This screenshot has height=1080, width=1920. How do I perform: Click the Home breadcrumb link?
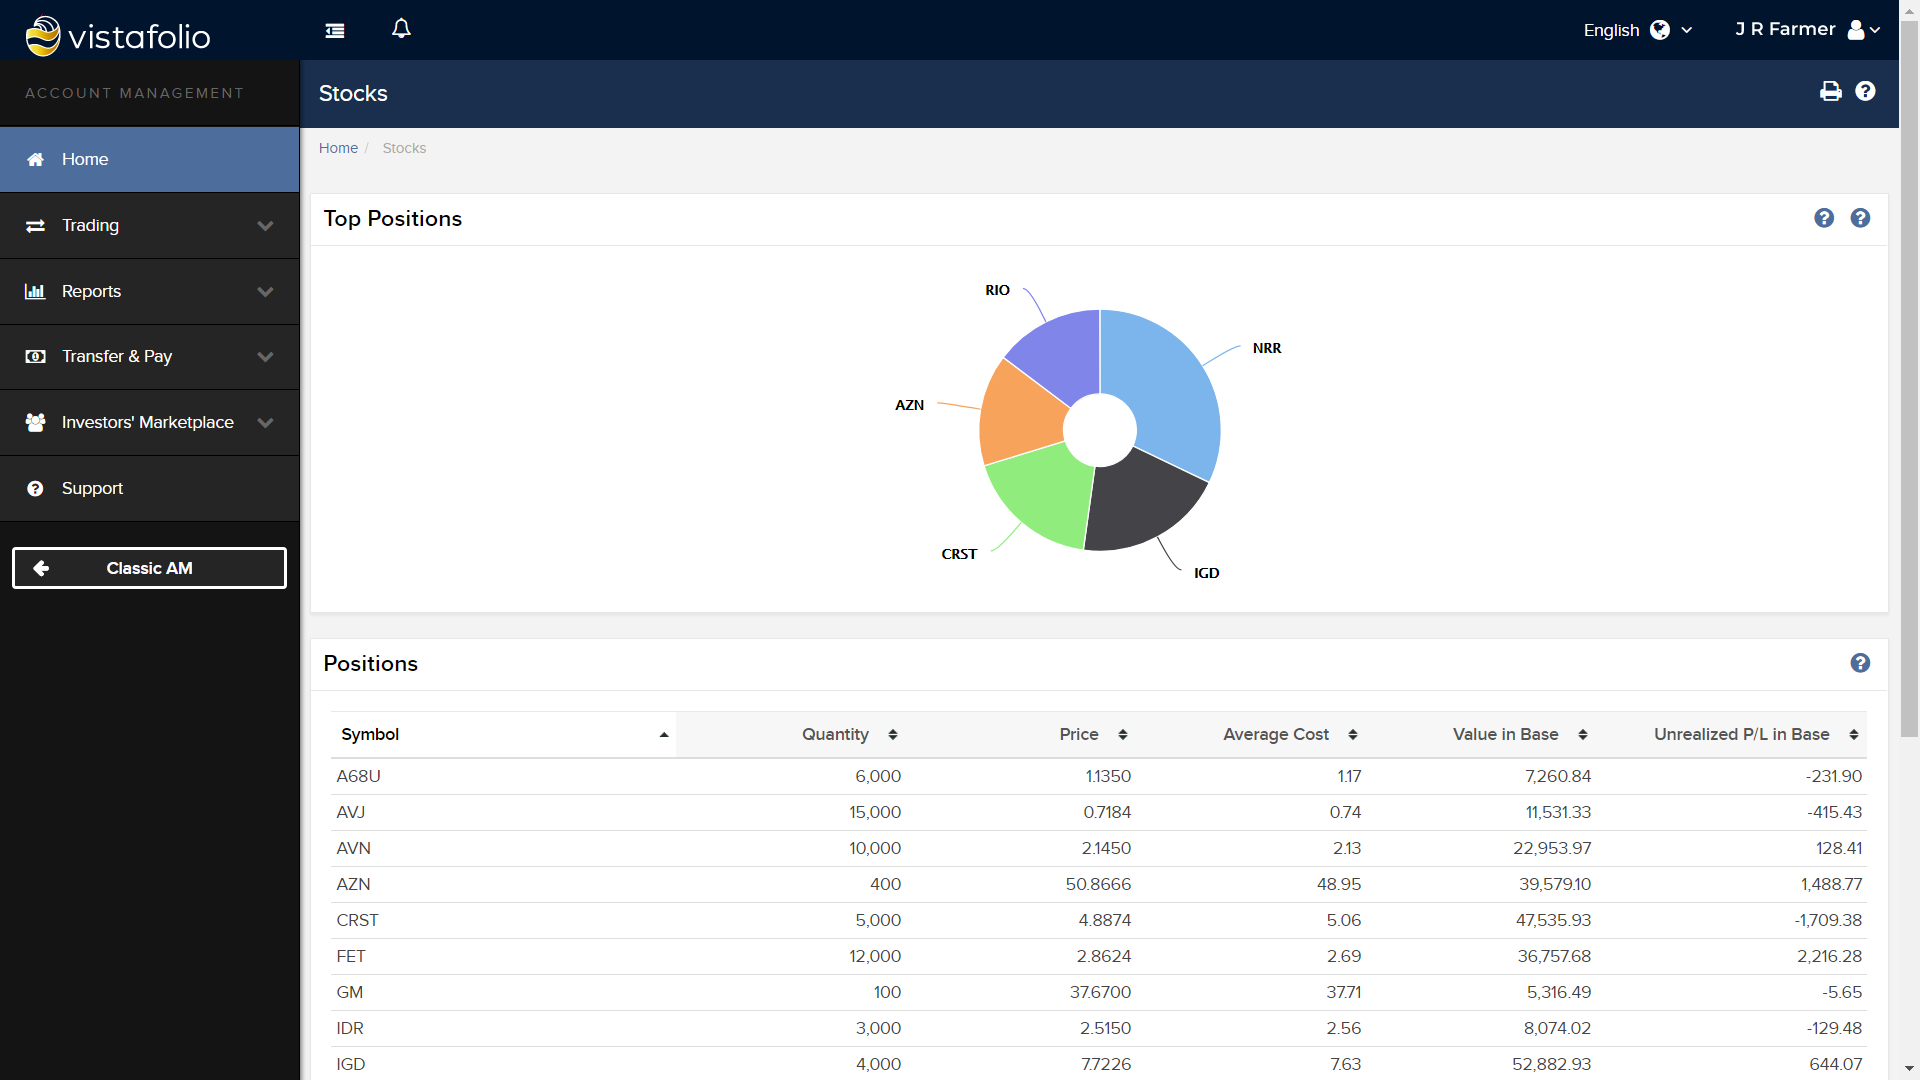(338, 148)
